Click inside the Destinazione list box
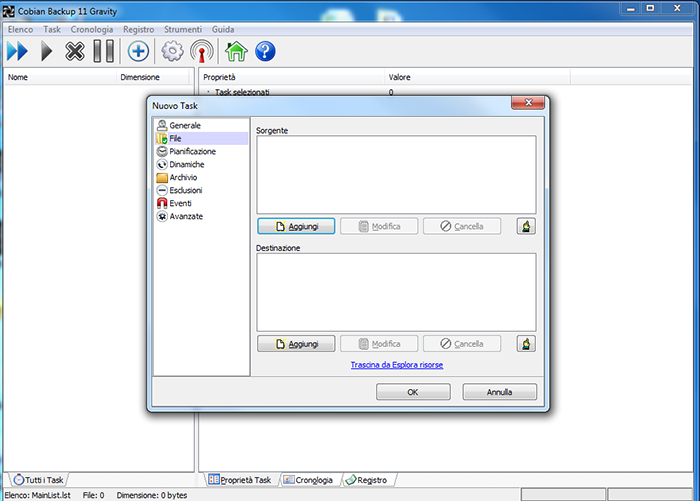Image resolution: width=700 pixels, height=501 pixels. [x=396, y=292]
